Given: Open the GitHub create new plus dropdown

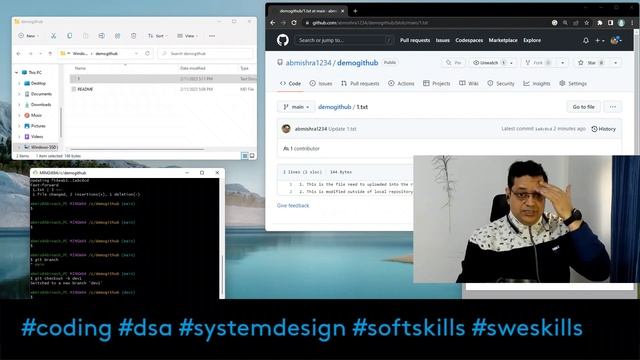Looking at the screenshot, I should (599, 40).
